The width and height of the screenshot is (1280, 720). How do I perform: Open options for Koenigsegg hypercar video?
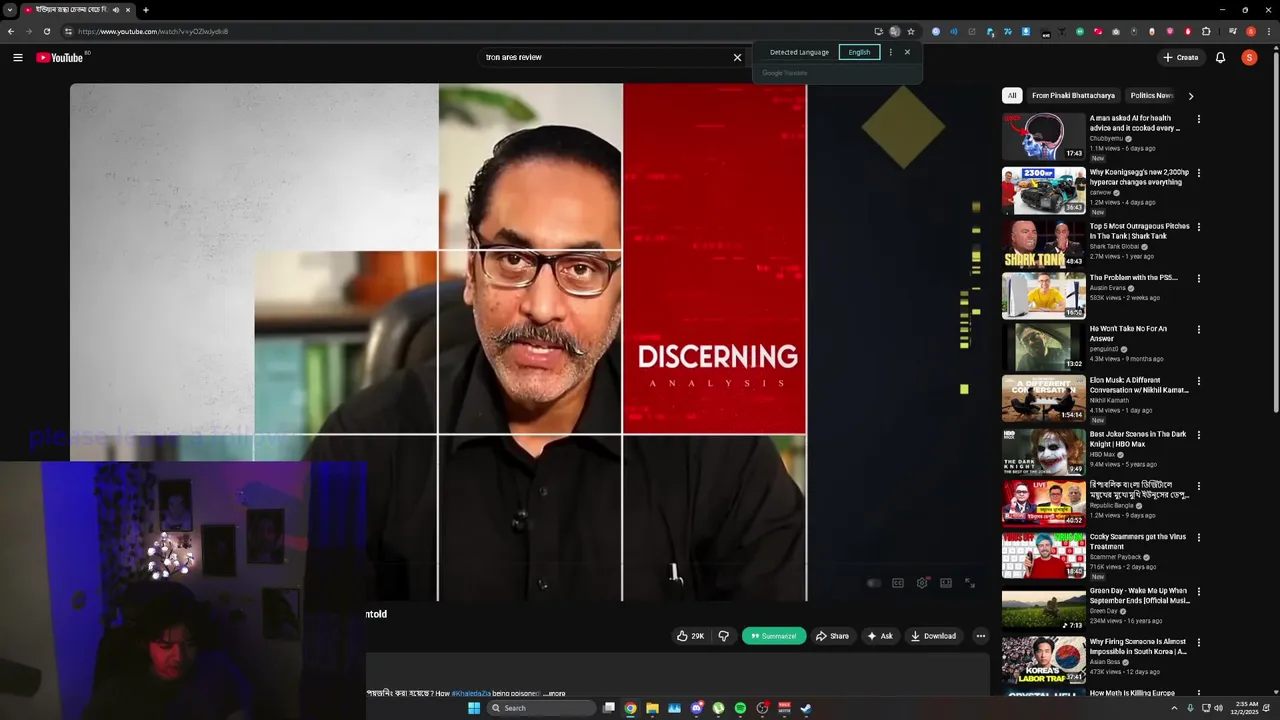pyautogui.click(x=1199, y=173)
